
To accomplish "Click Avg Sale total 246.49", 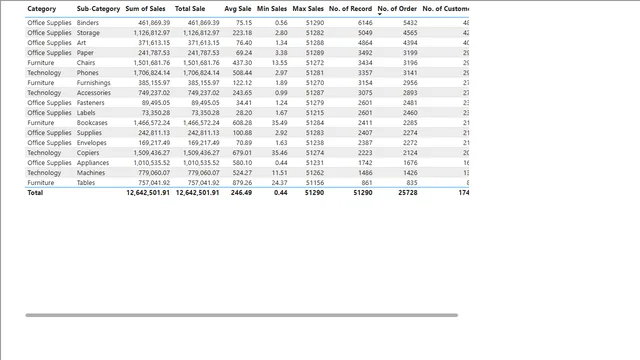I will (241, 193).
